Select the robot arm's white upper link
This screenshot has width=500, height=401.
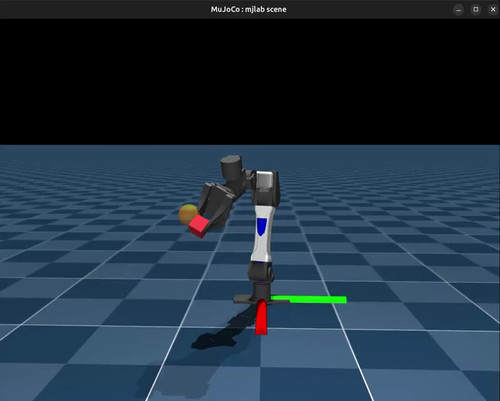[263, 233]
